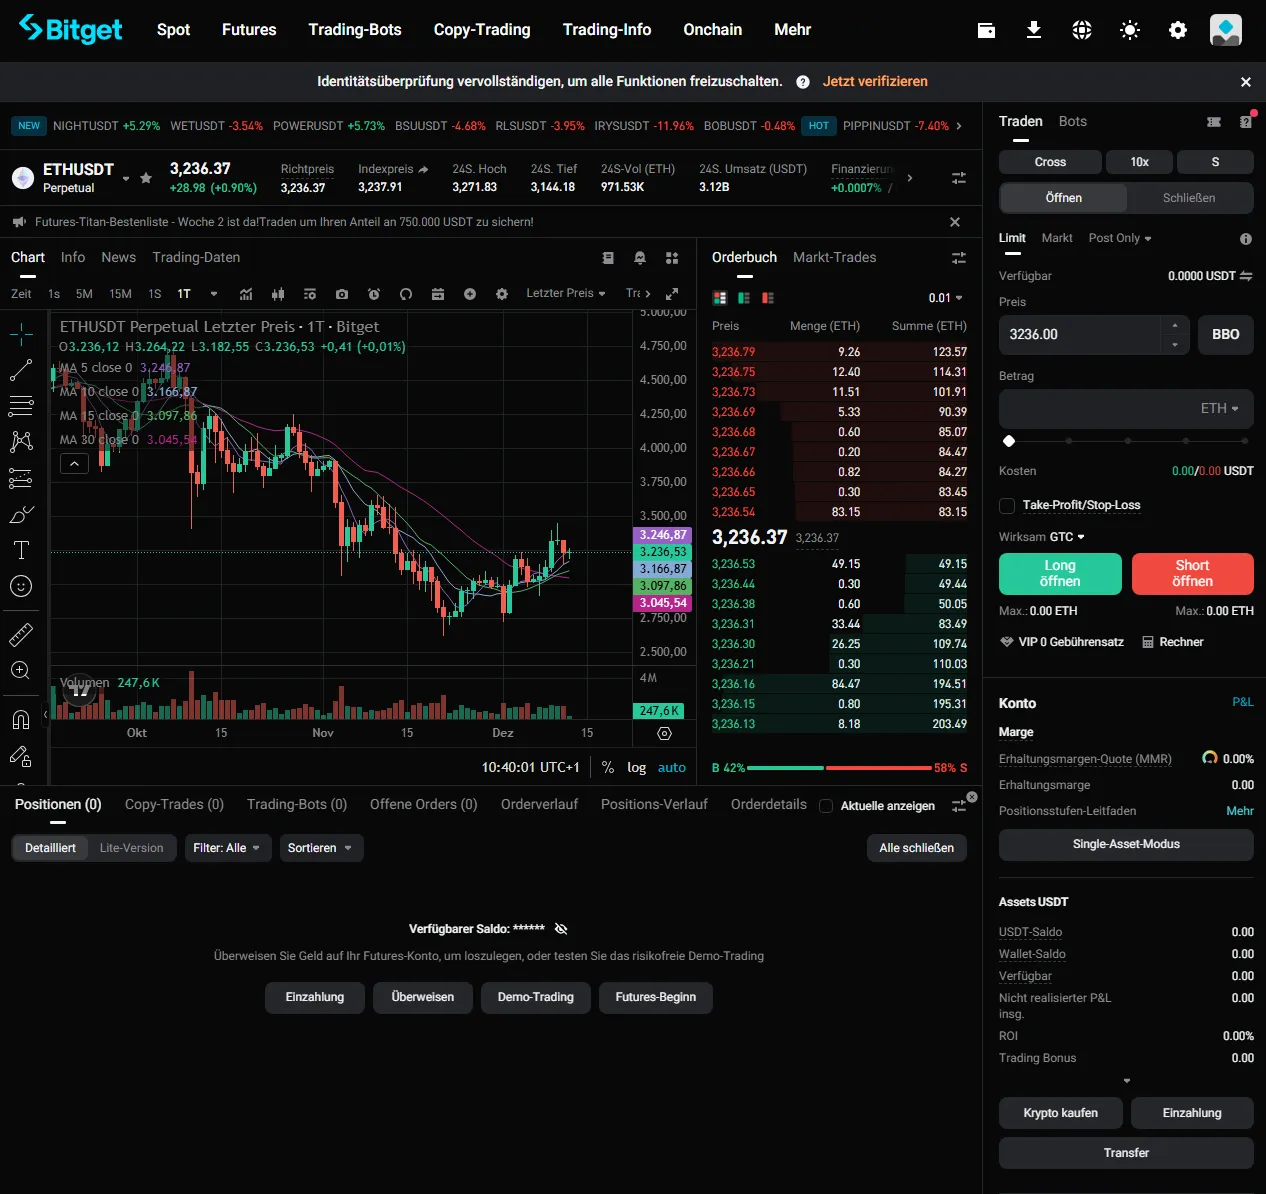1266x1194 pixels.
Task: Take a chart snapshot with camera icon
Action: (x=342, y=294)
